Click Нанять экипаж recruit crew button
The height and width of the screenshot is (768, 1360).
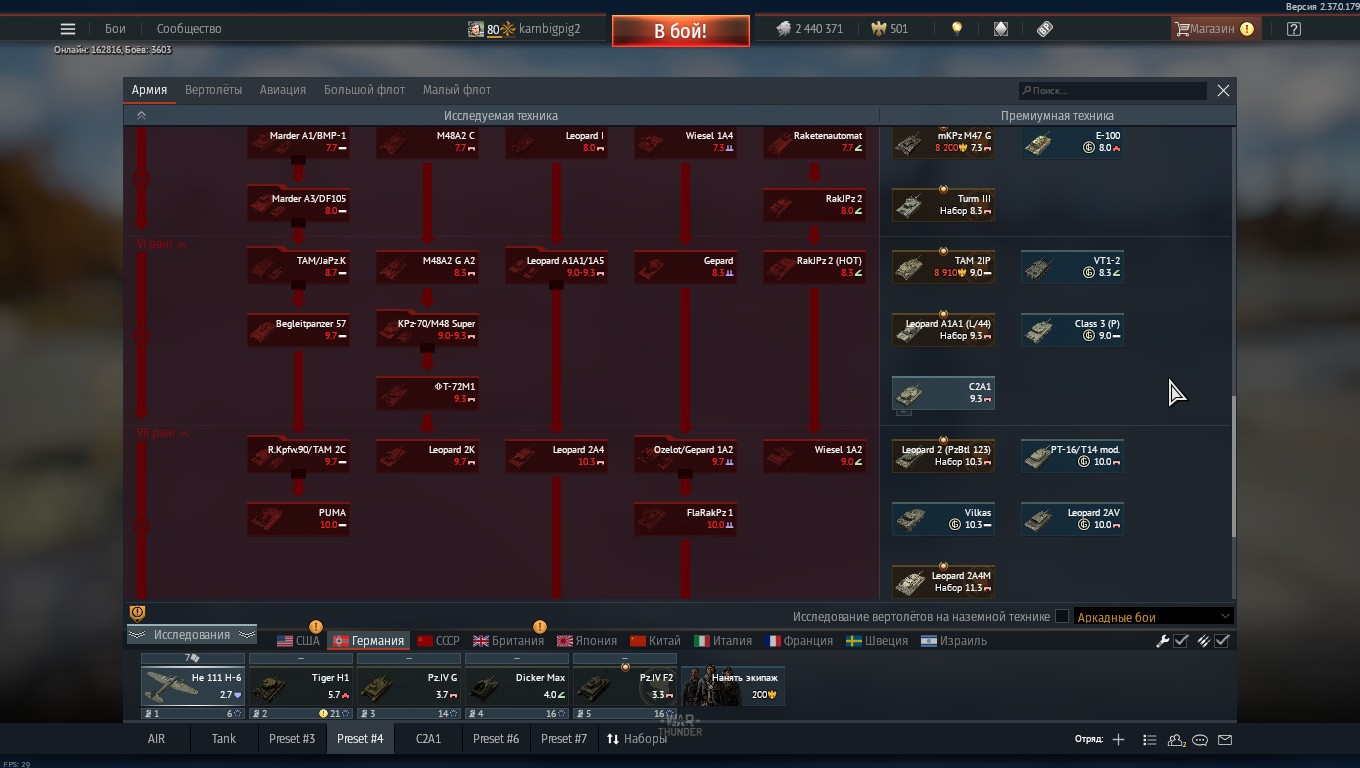point(732,686)
